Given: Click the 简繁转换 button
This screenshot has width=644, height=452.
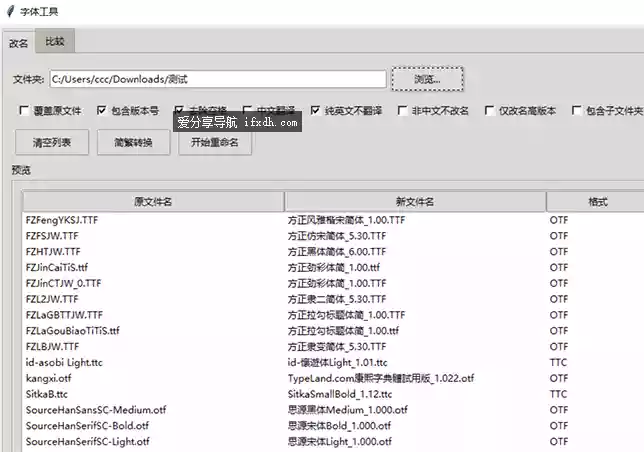Looking at the screenshot, I should (x=133, y=142).
